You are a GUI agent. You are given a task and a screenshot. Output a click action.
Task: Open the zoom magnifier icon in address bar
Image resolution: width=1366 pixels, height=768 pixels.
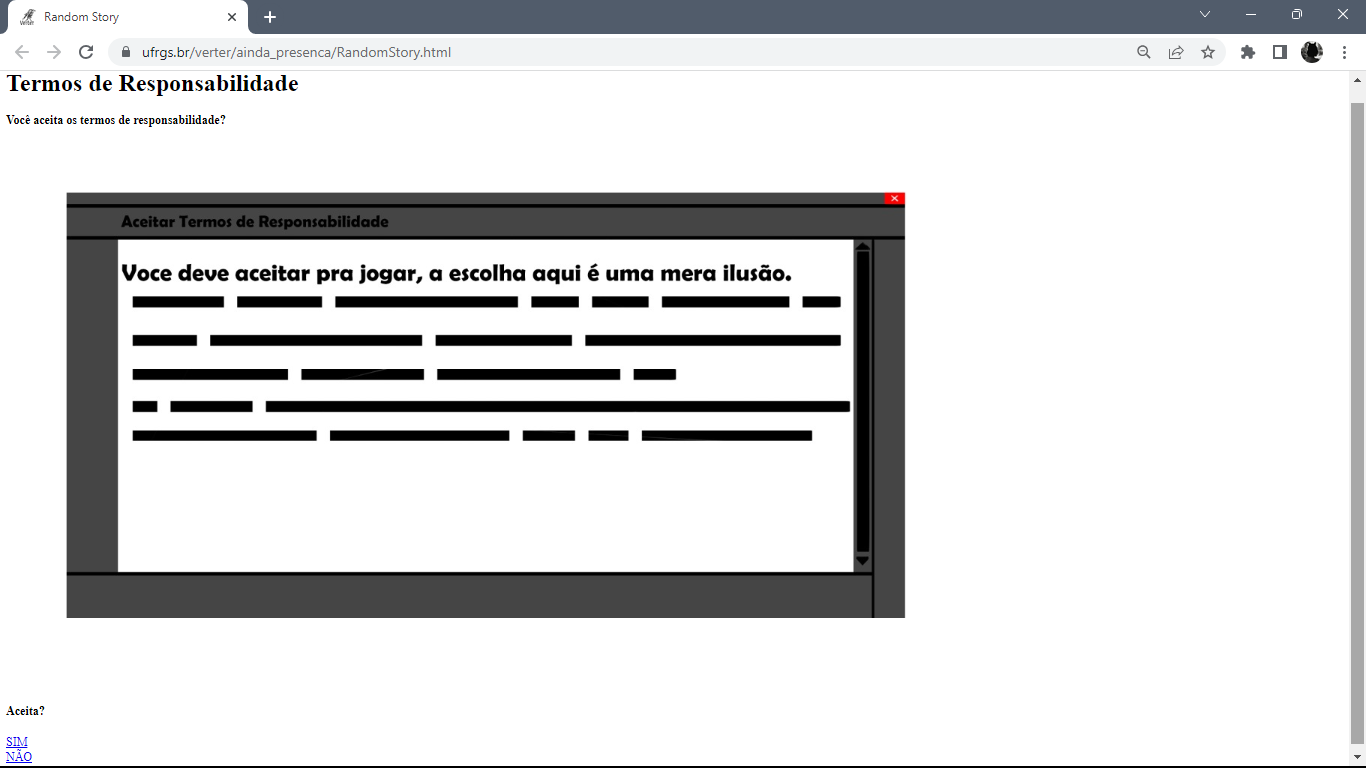pos(1144,52)
